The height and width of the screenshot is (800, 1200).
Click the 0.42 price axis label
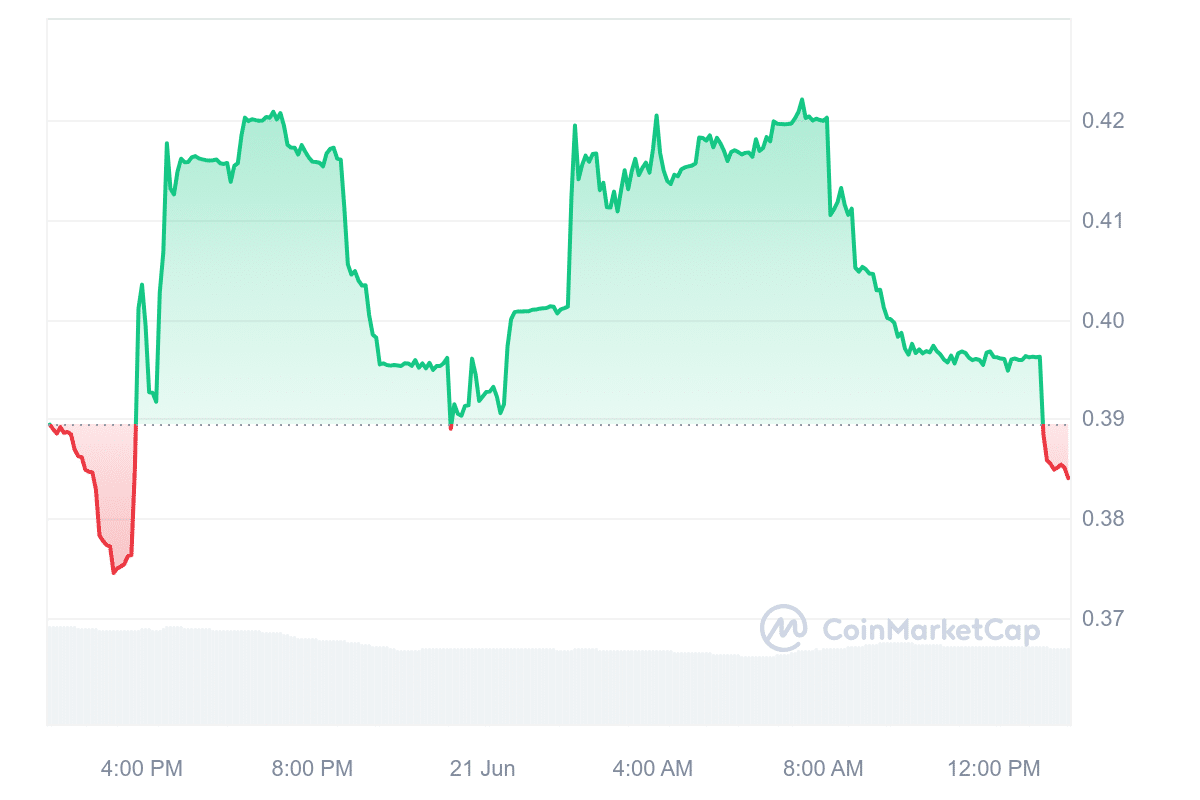point(1103,121)
